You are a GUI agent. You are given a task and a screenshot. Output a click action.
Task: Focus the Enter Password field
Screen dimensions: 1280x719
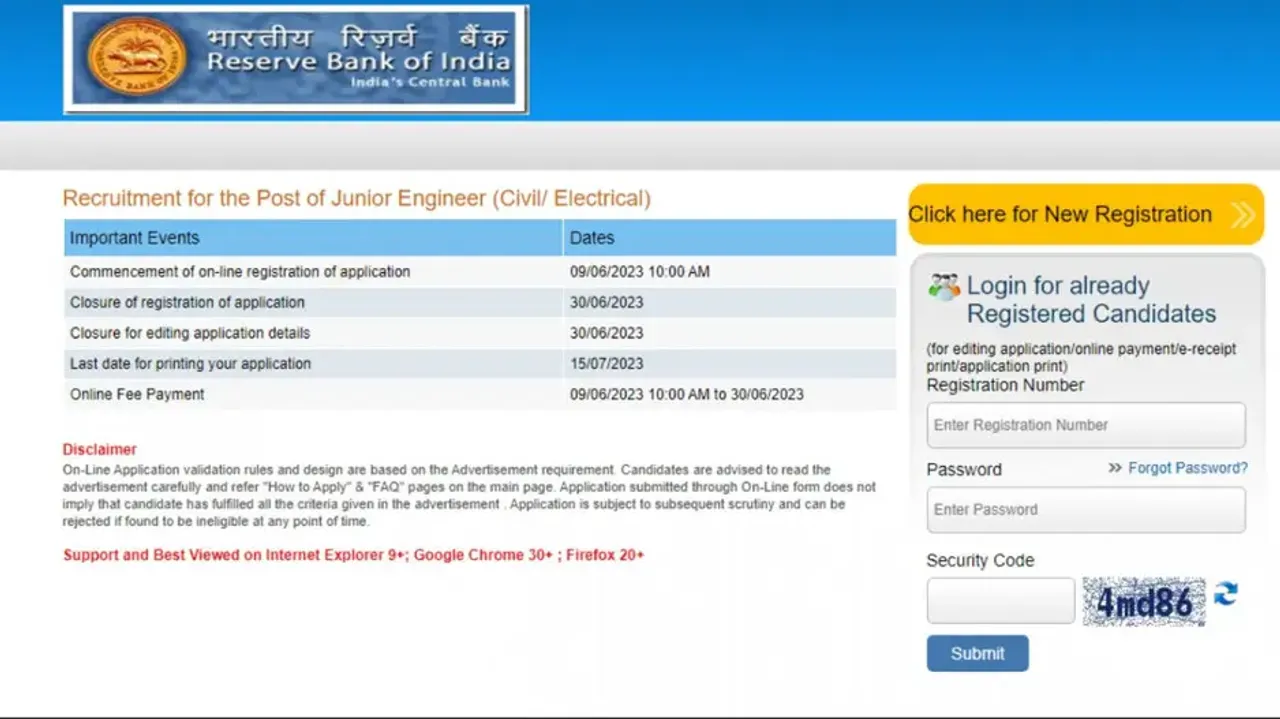(1085, 510)
